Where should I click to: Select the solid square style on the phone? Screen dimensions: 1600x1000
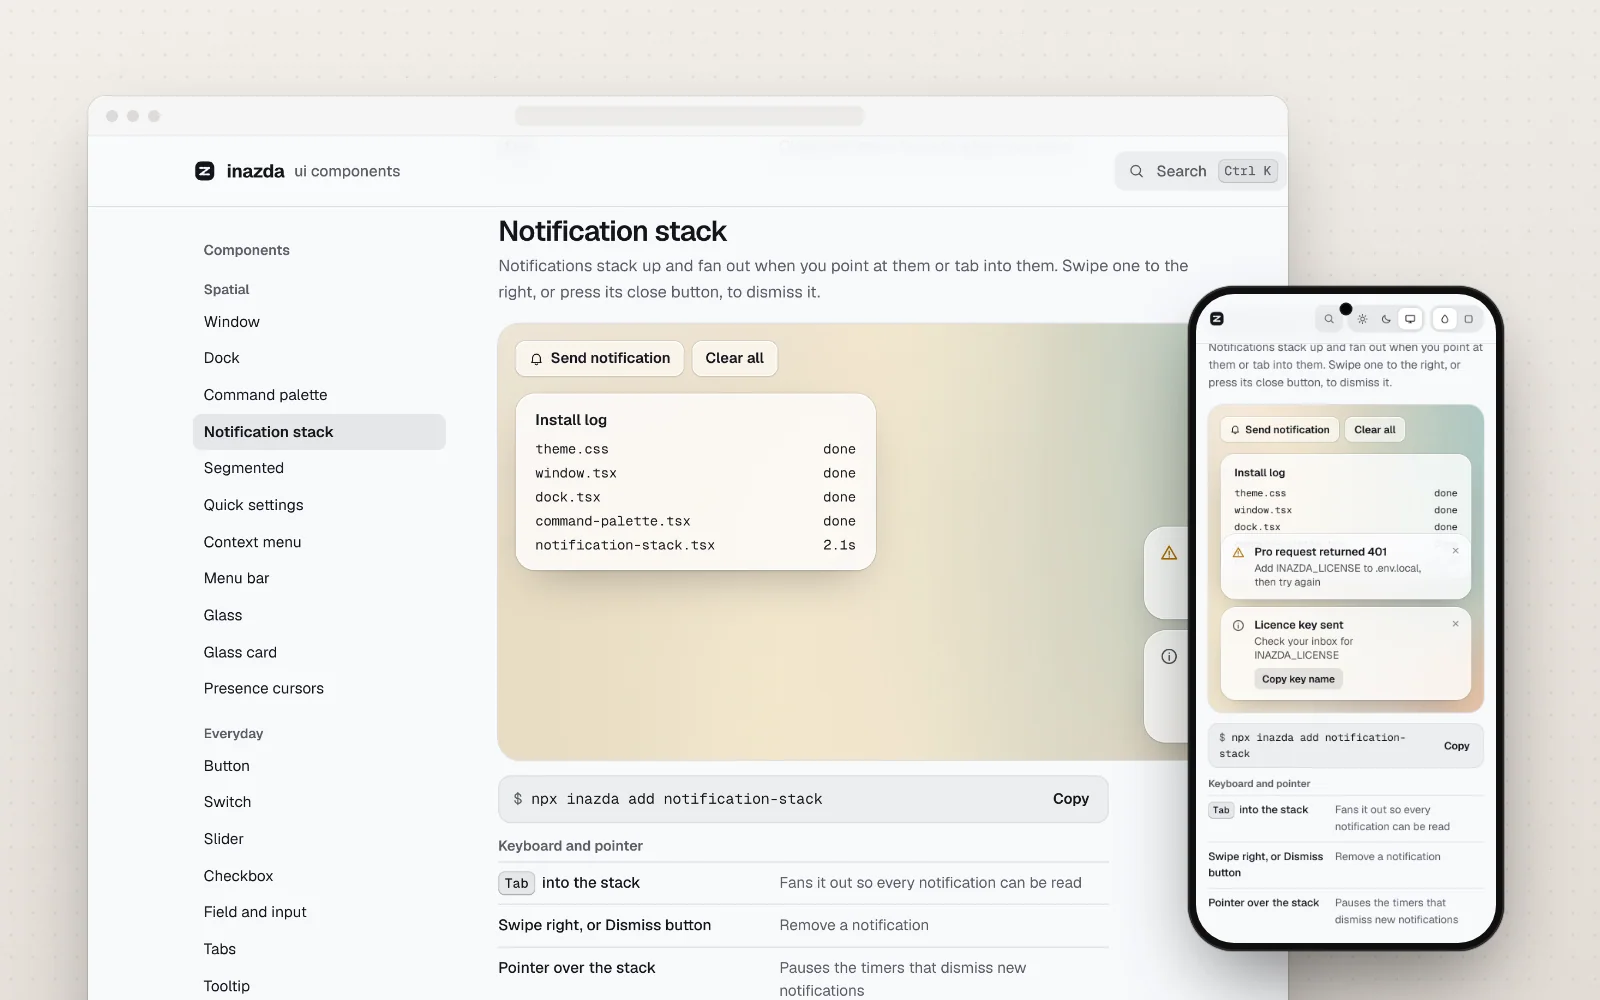(1468, 319)
